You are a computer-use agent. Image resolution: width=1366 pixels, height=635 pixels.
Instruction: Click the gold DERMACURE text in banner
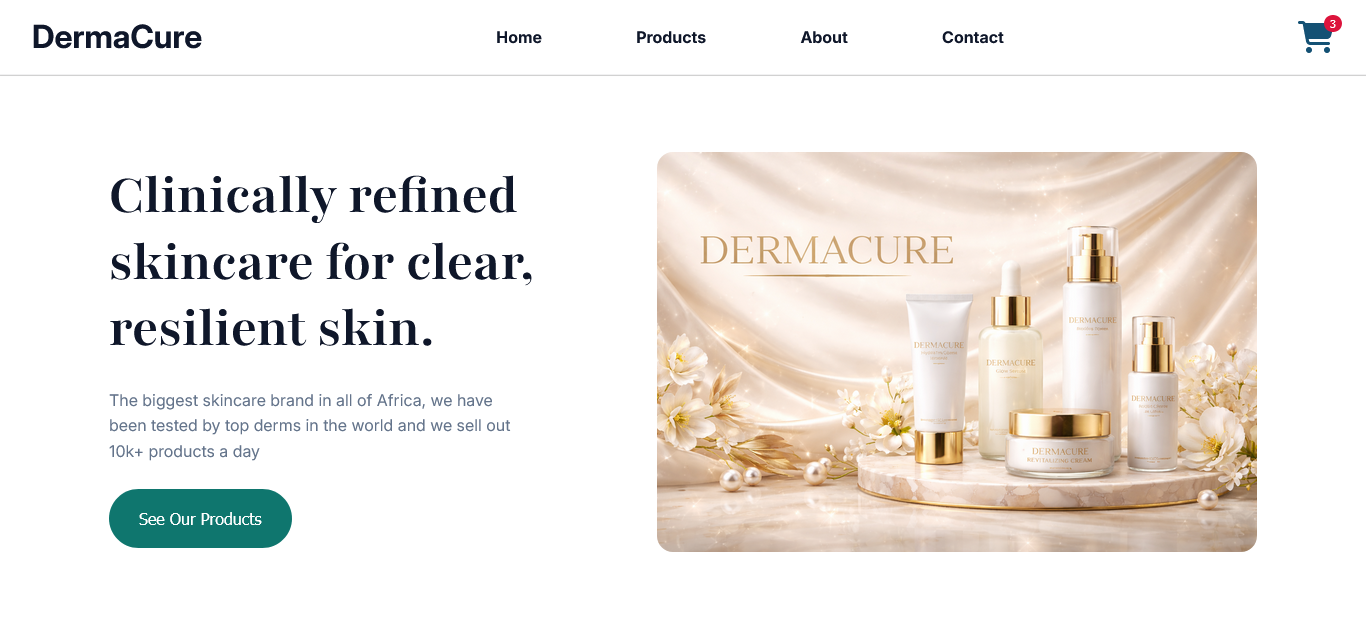click(x=826, y=251)
